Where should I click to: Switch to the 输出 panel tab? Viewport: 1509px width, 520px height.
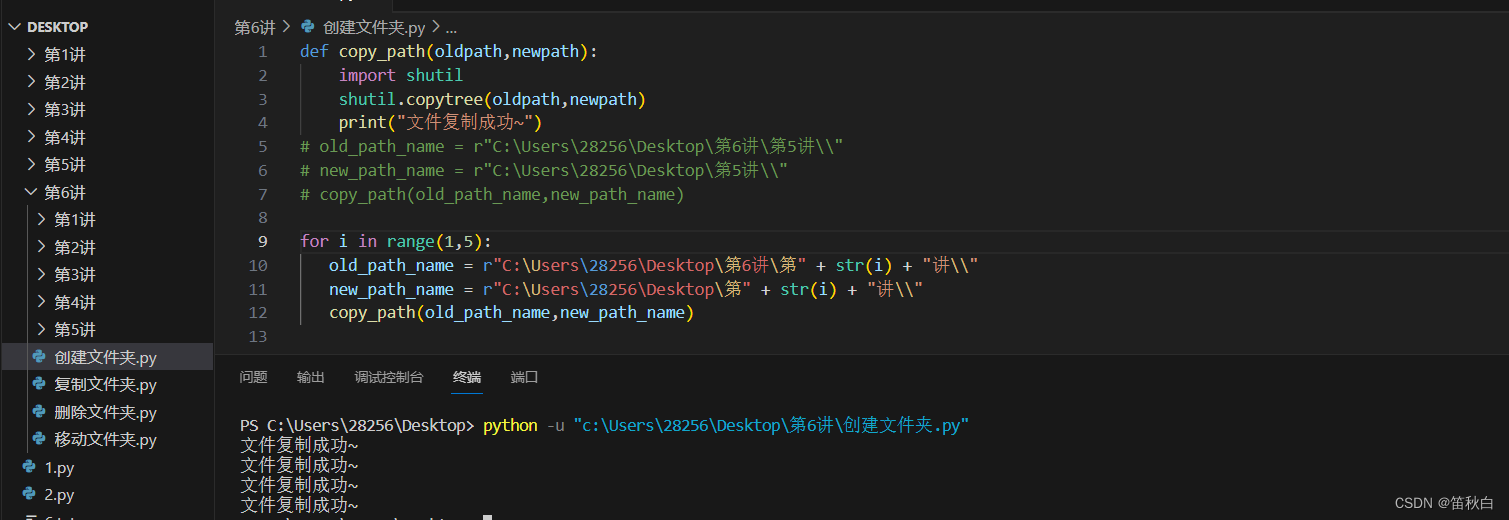pos(311,377)
